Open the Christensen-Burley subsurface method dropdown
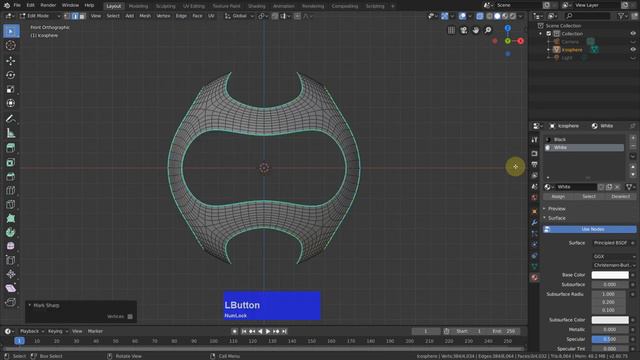Image resolution: width=640 pixels, height=360 pixels. coord(614,265)
